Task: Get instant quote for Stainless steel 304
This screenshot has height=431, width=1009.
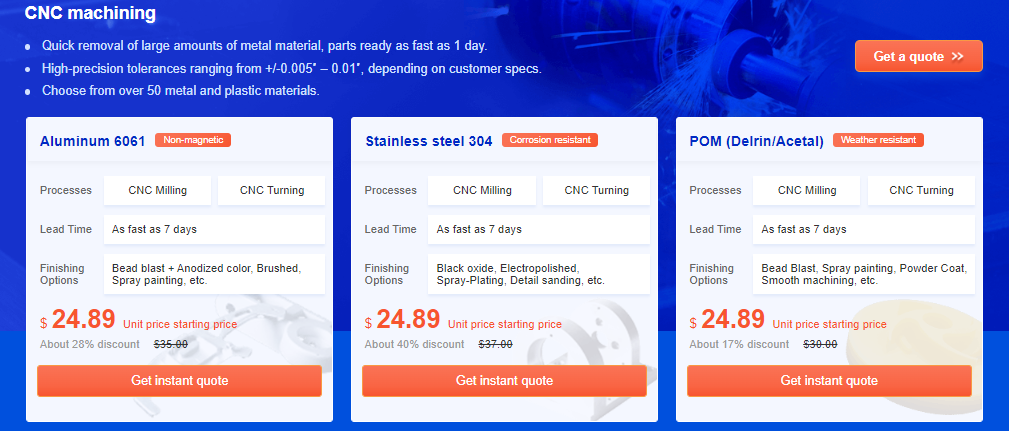Action: (504, 381)
